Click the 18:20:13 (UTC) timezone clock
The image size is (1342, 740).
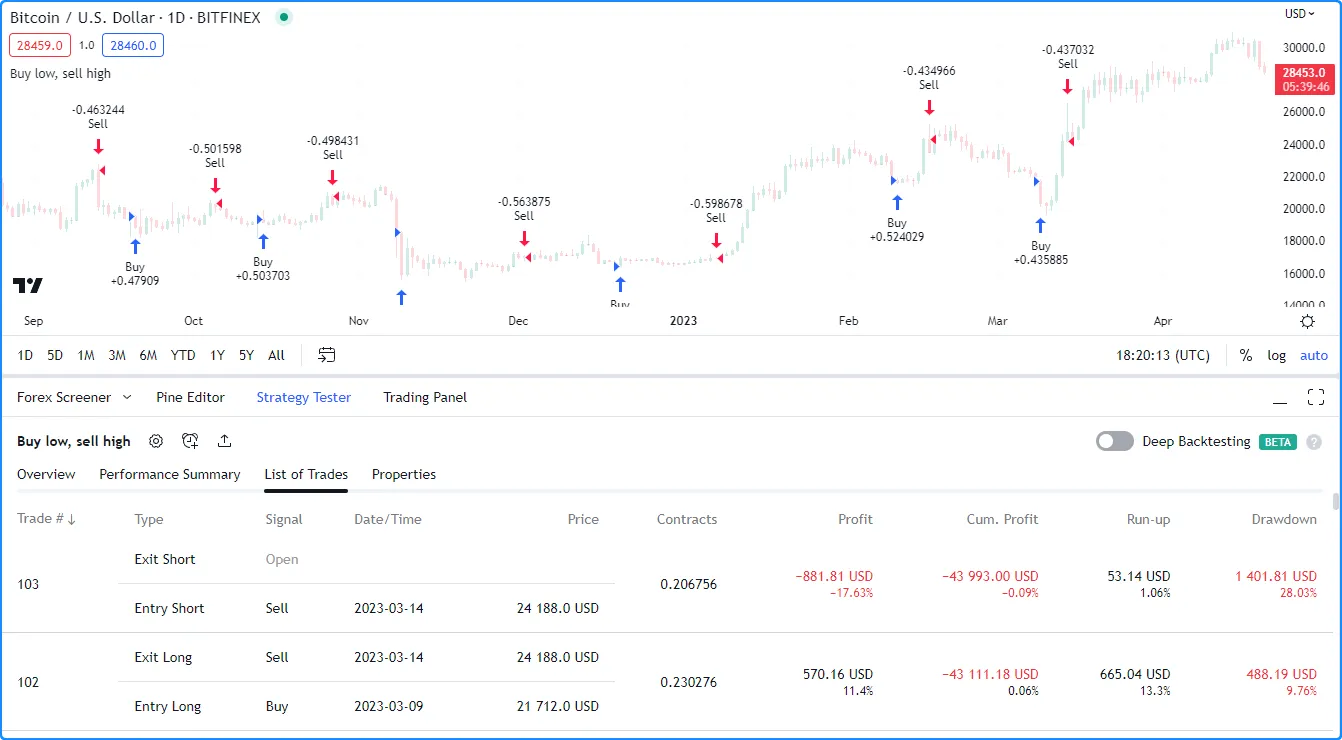(1162, 355)
